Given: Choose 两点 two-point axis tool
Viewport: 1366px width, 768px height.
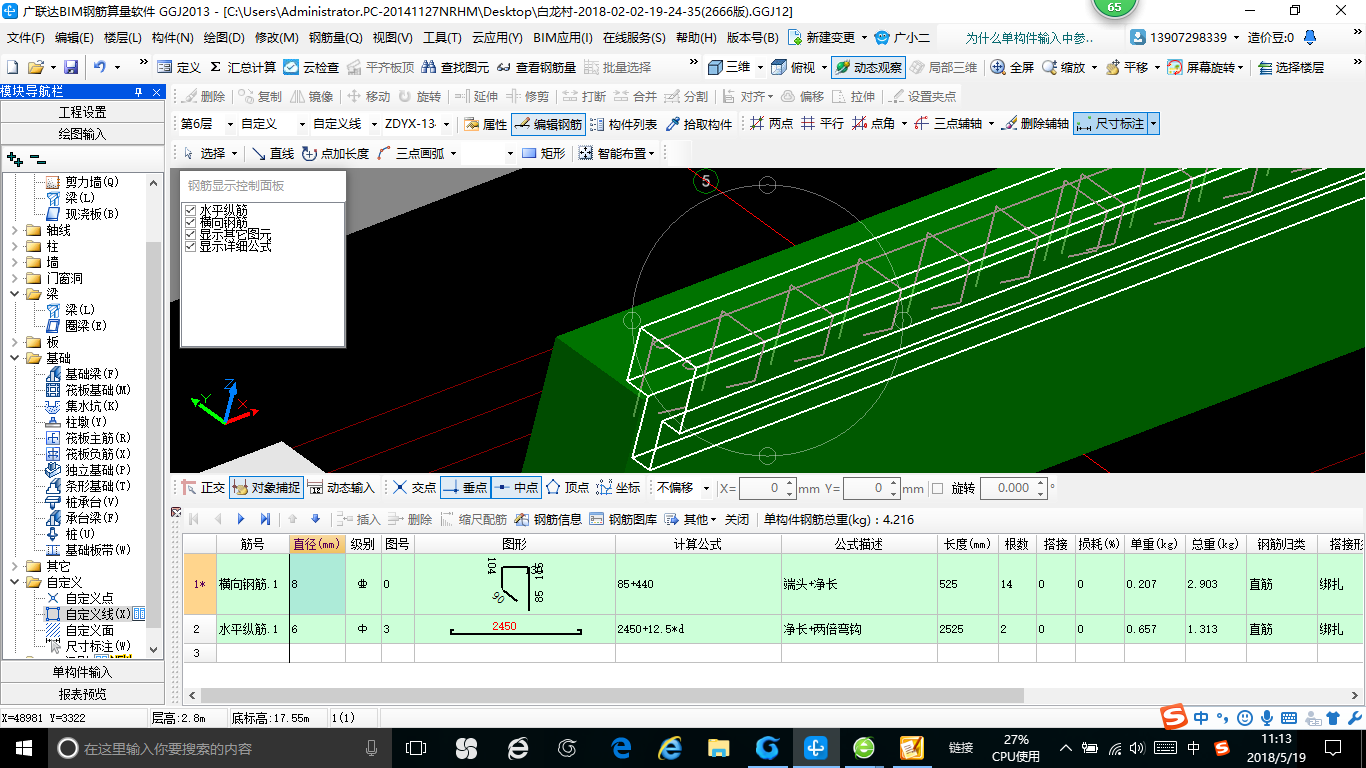Looking at the screenshot, I should pos(771,124).
